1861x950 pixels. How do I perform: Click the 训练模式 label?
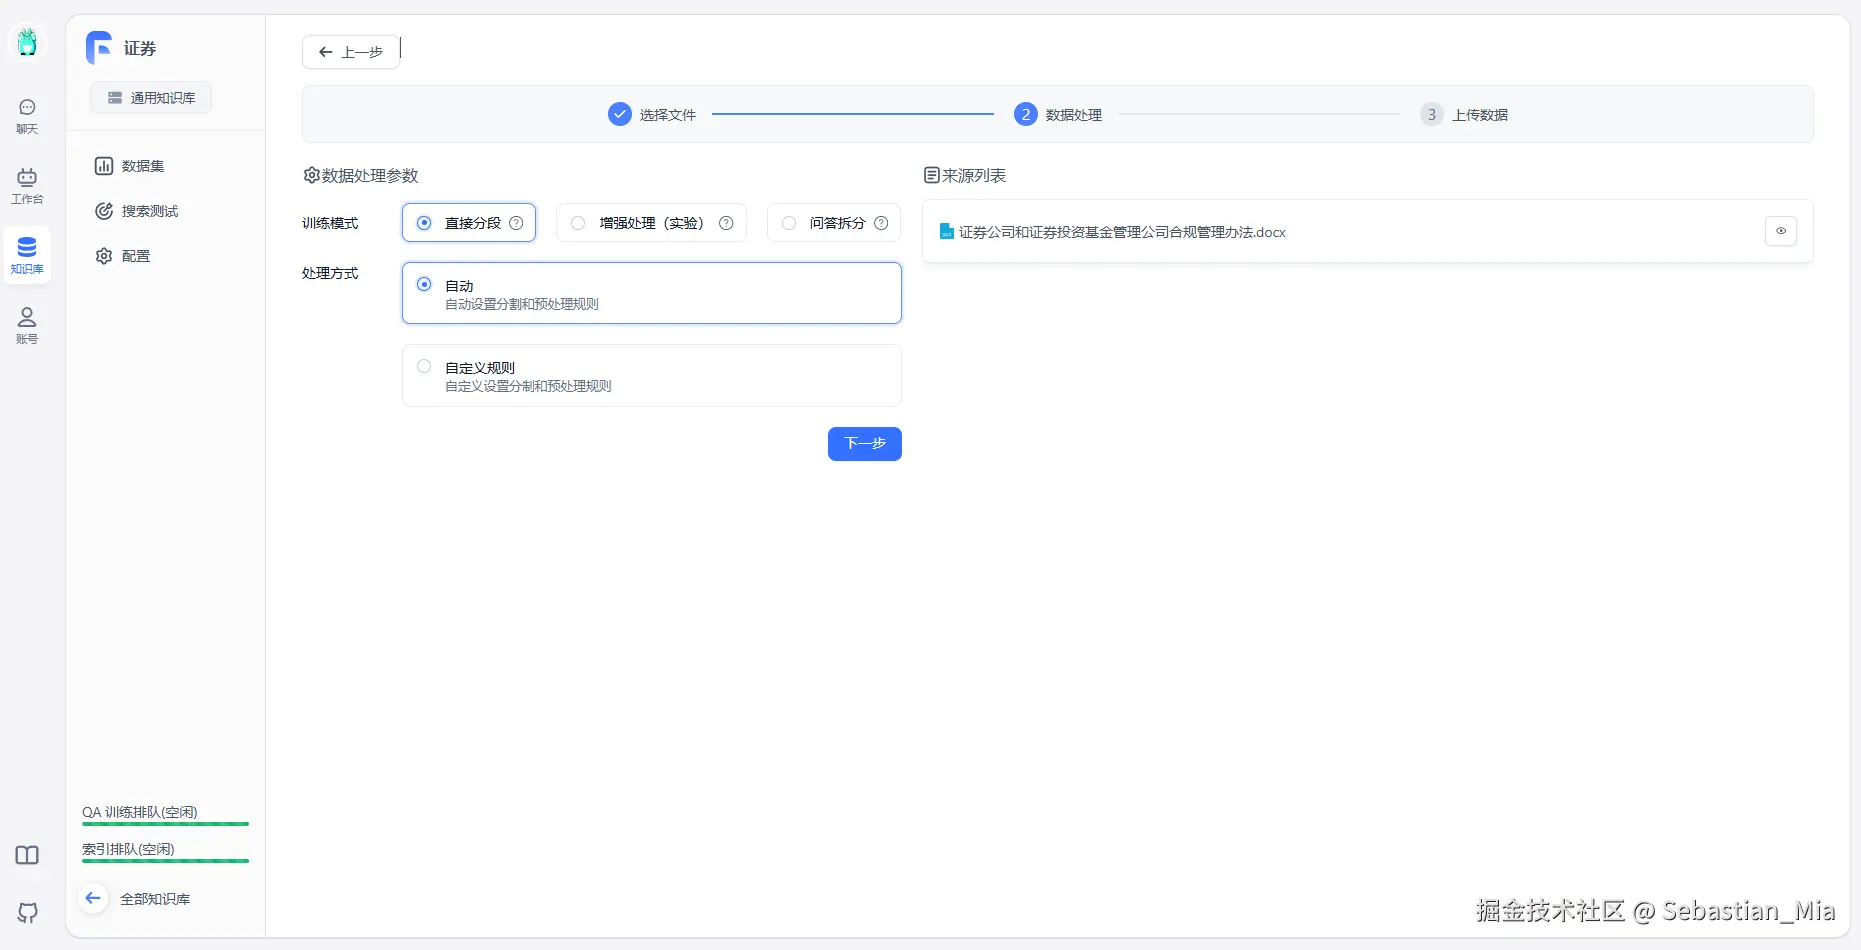click(330, 223)
